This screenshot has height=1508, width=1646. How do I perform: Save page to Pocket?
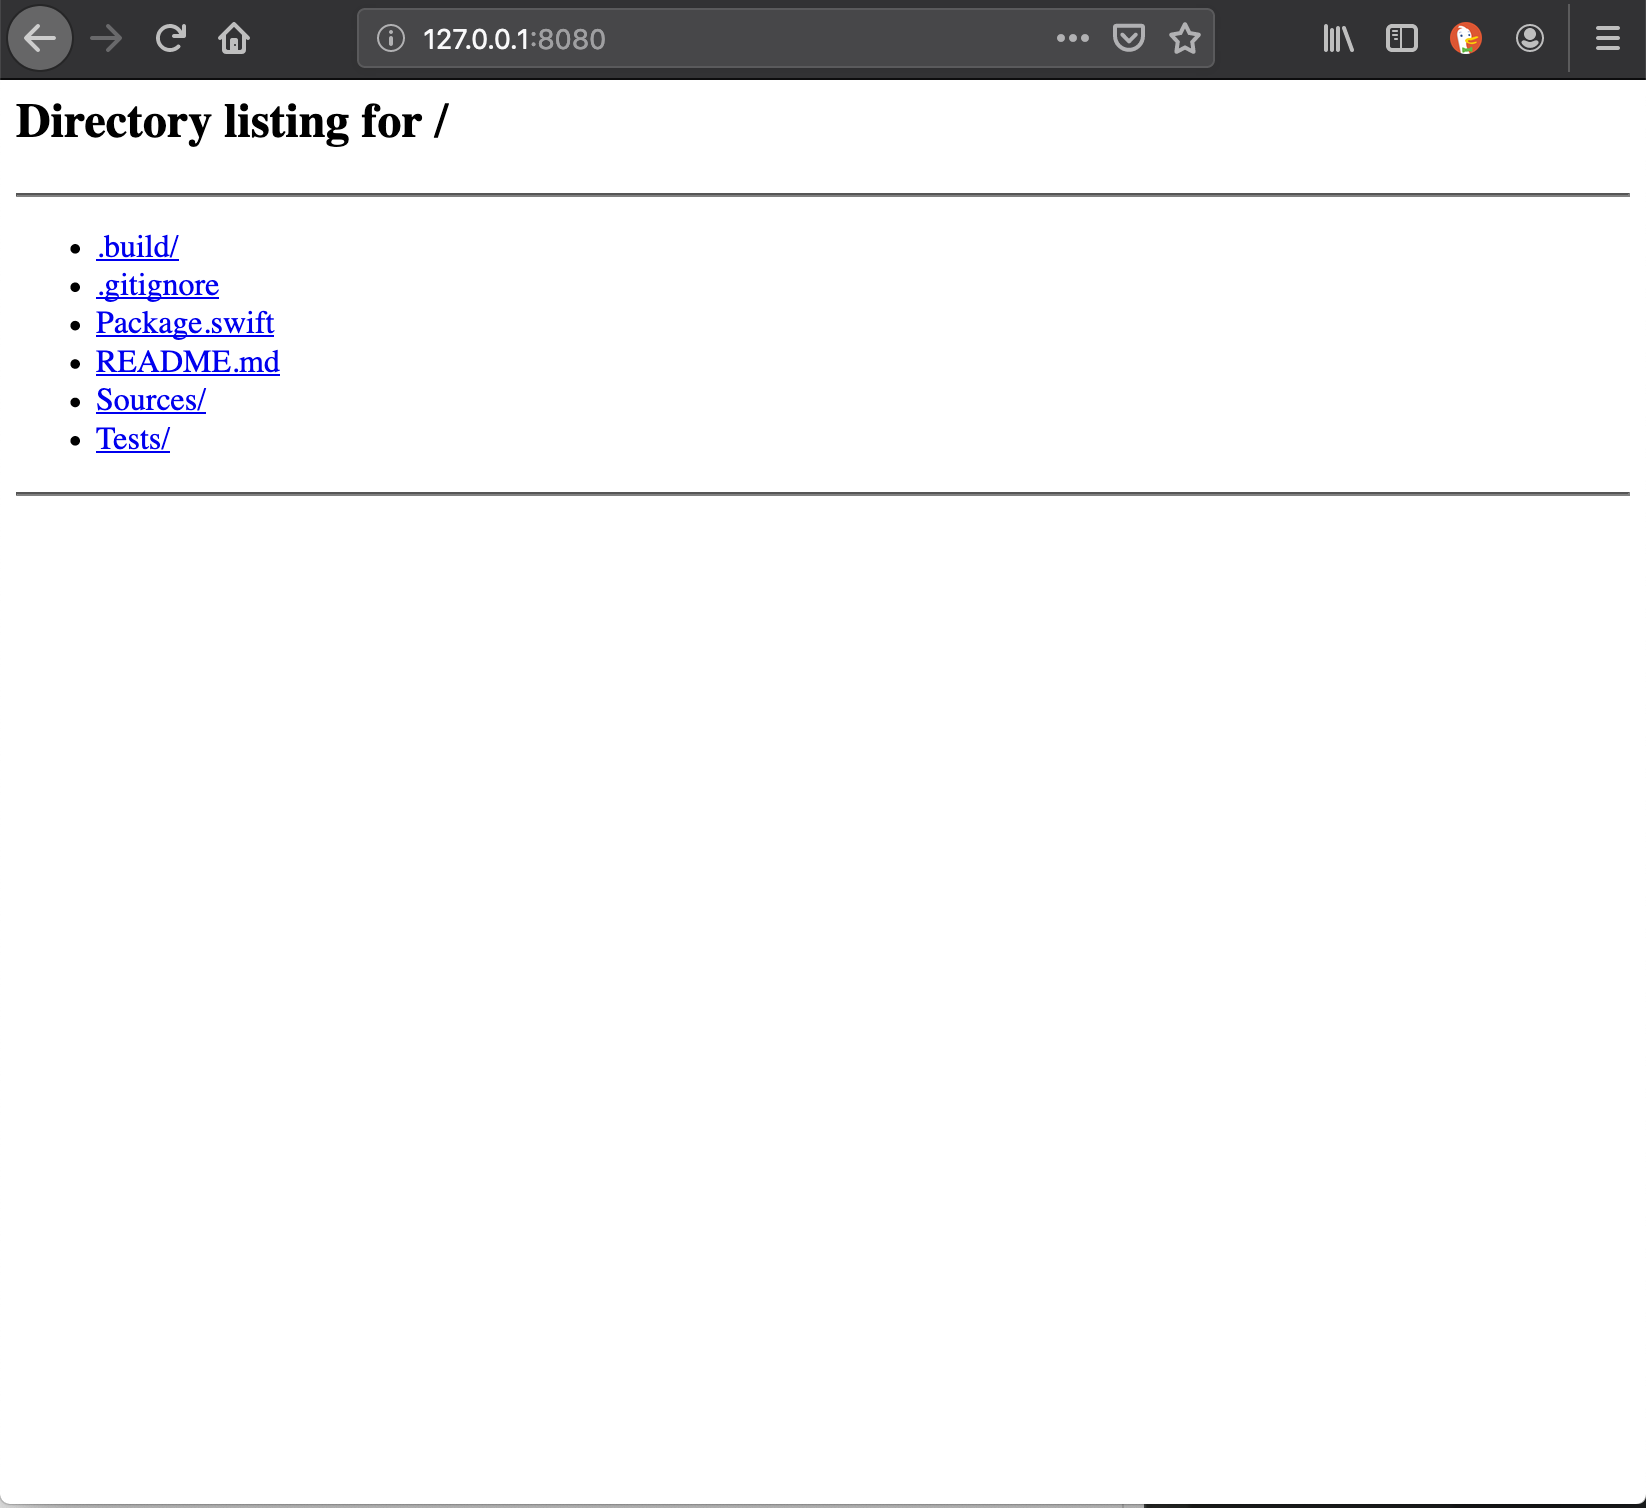(1129, 39)
